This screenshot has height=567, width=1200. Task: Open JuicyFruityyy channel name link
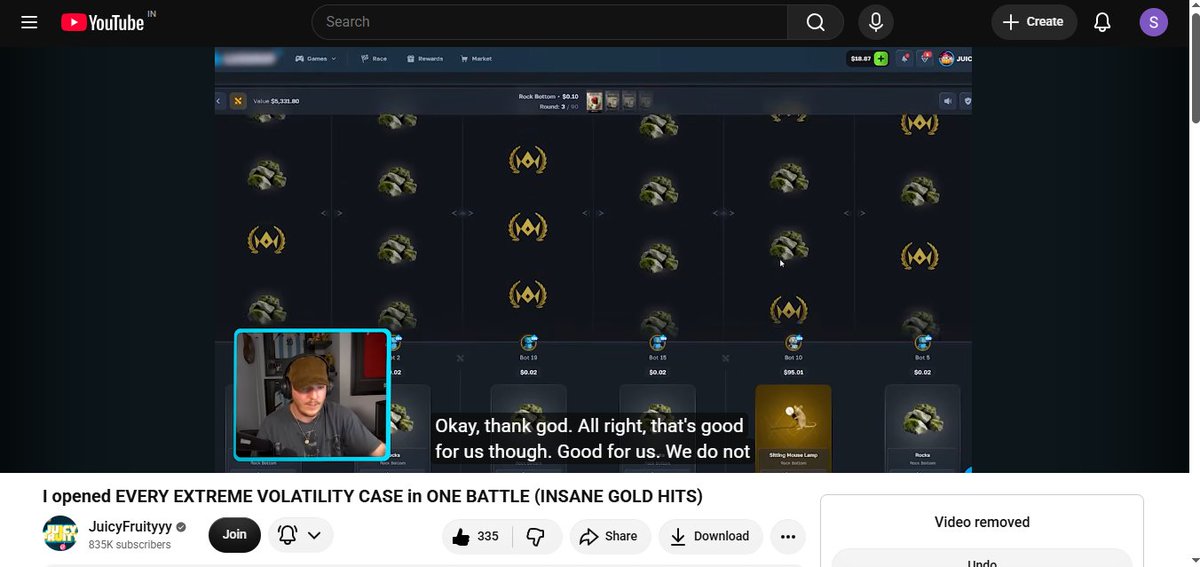[130, 526]
